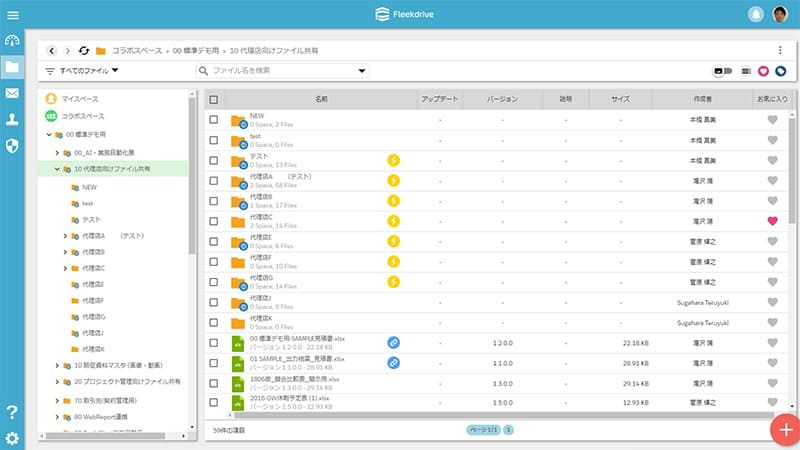The image size is (800, 450).
Task: Open the dashboard gauge icon in sidebar
Action: point(12,41)
